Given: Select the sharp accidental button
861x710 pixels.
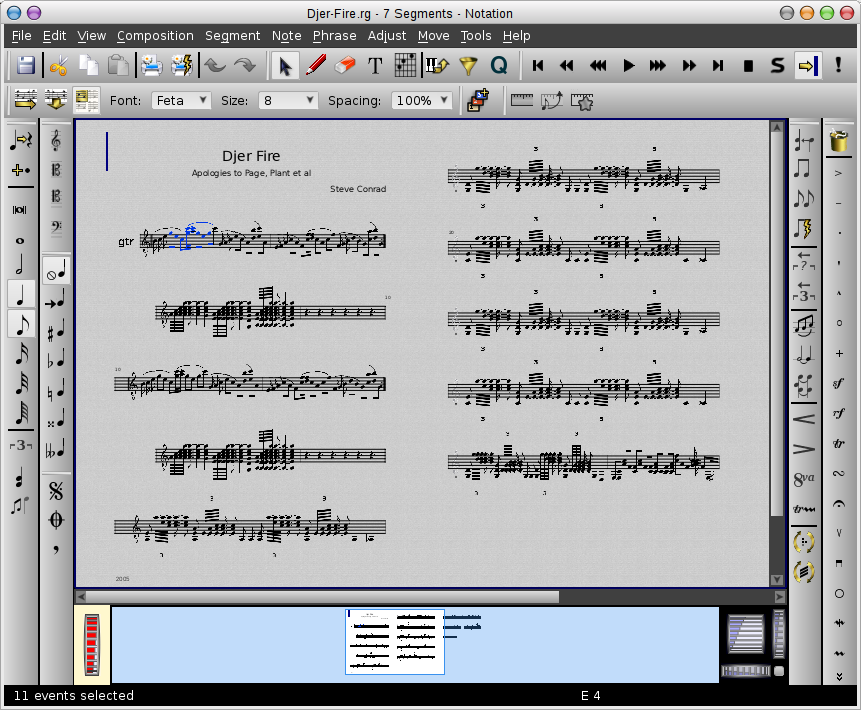Looking at the screenshot, I should 56,331.
